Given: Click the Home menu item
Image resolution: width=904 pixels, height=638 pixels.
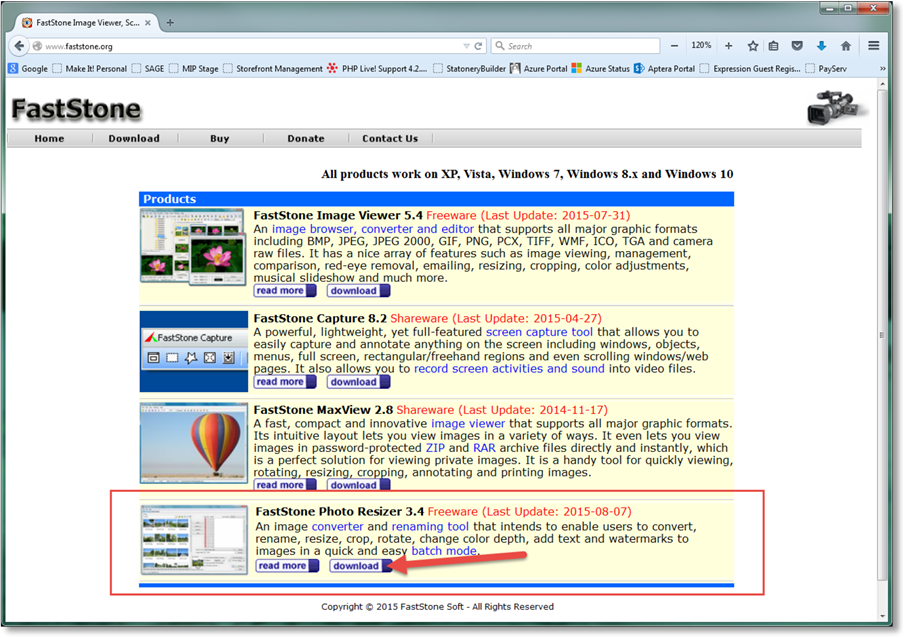Looking at the screenshot, I should point(50,138).
